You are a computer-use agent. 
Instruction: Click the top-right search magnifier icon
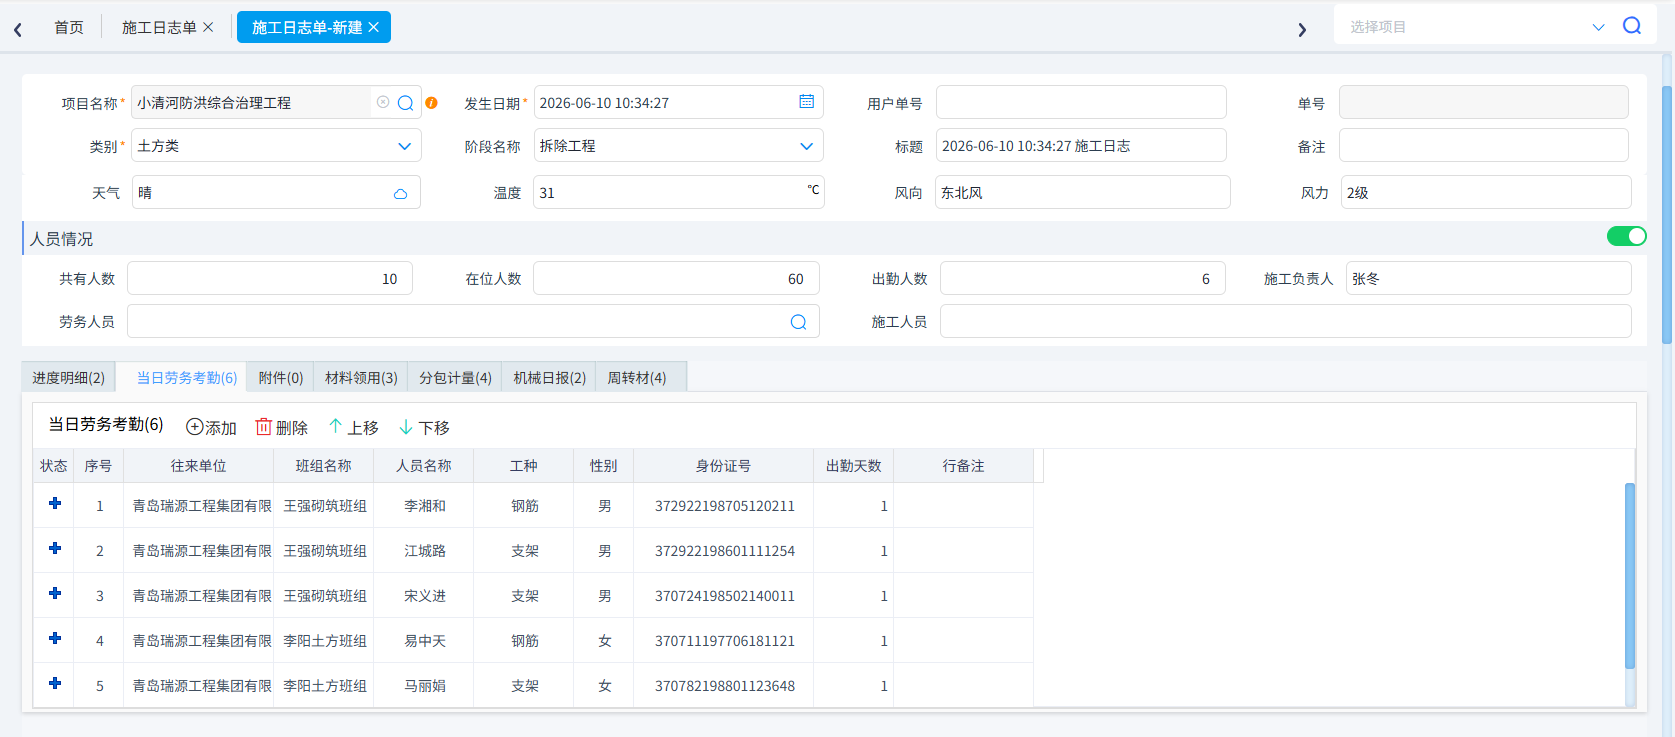1632,26
